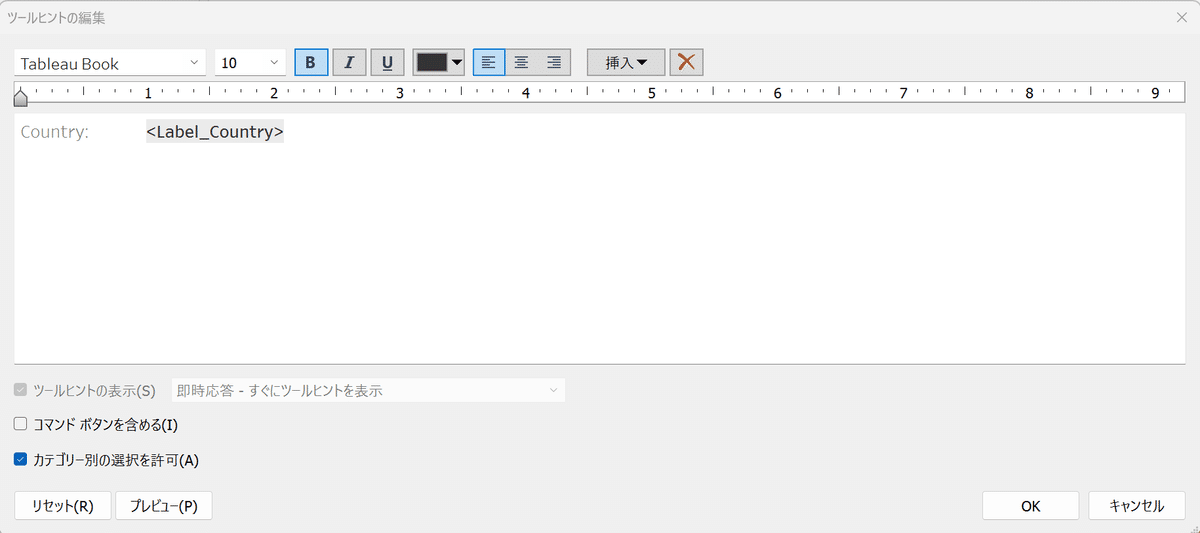Open the font size 10 dropdown
The image size is (1200, 533).
click(x=250, y=63)
